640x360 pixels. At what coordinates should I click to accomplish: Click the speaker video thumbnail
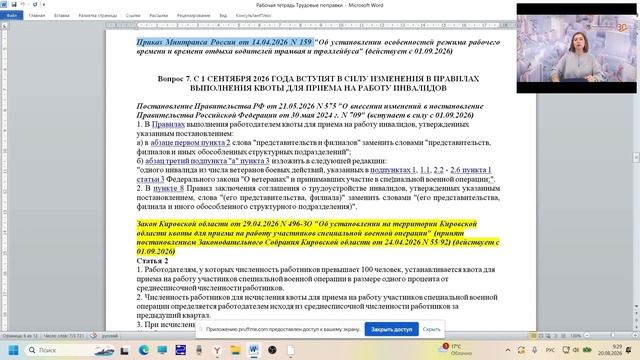tap(576, 48)
